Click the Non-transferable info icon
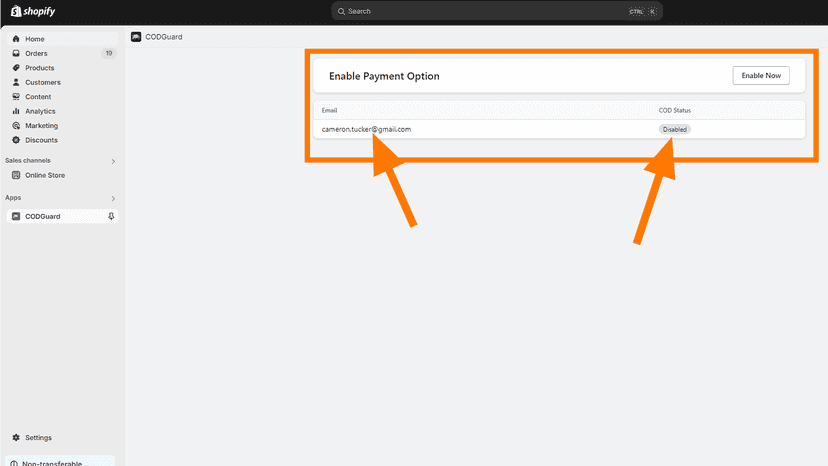 click(x=14, y=463)
